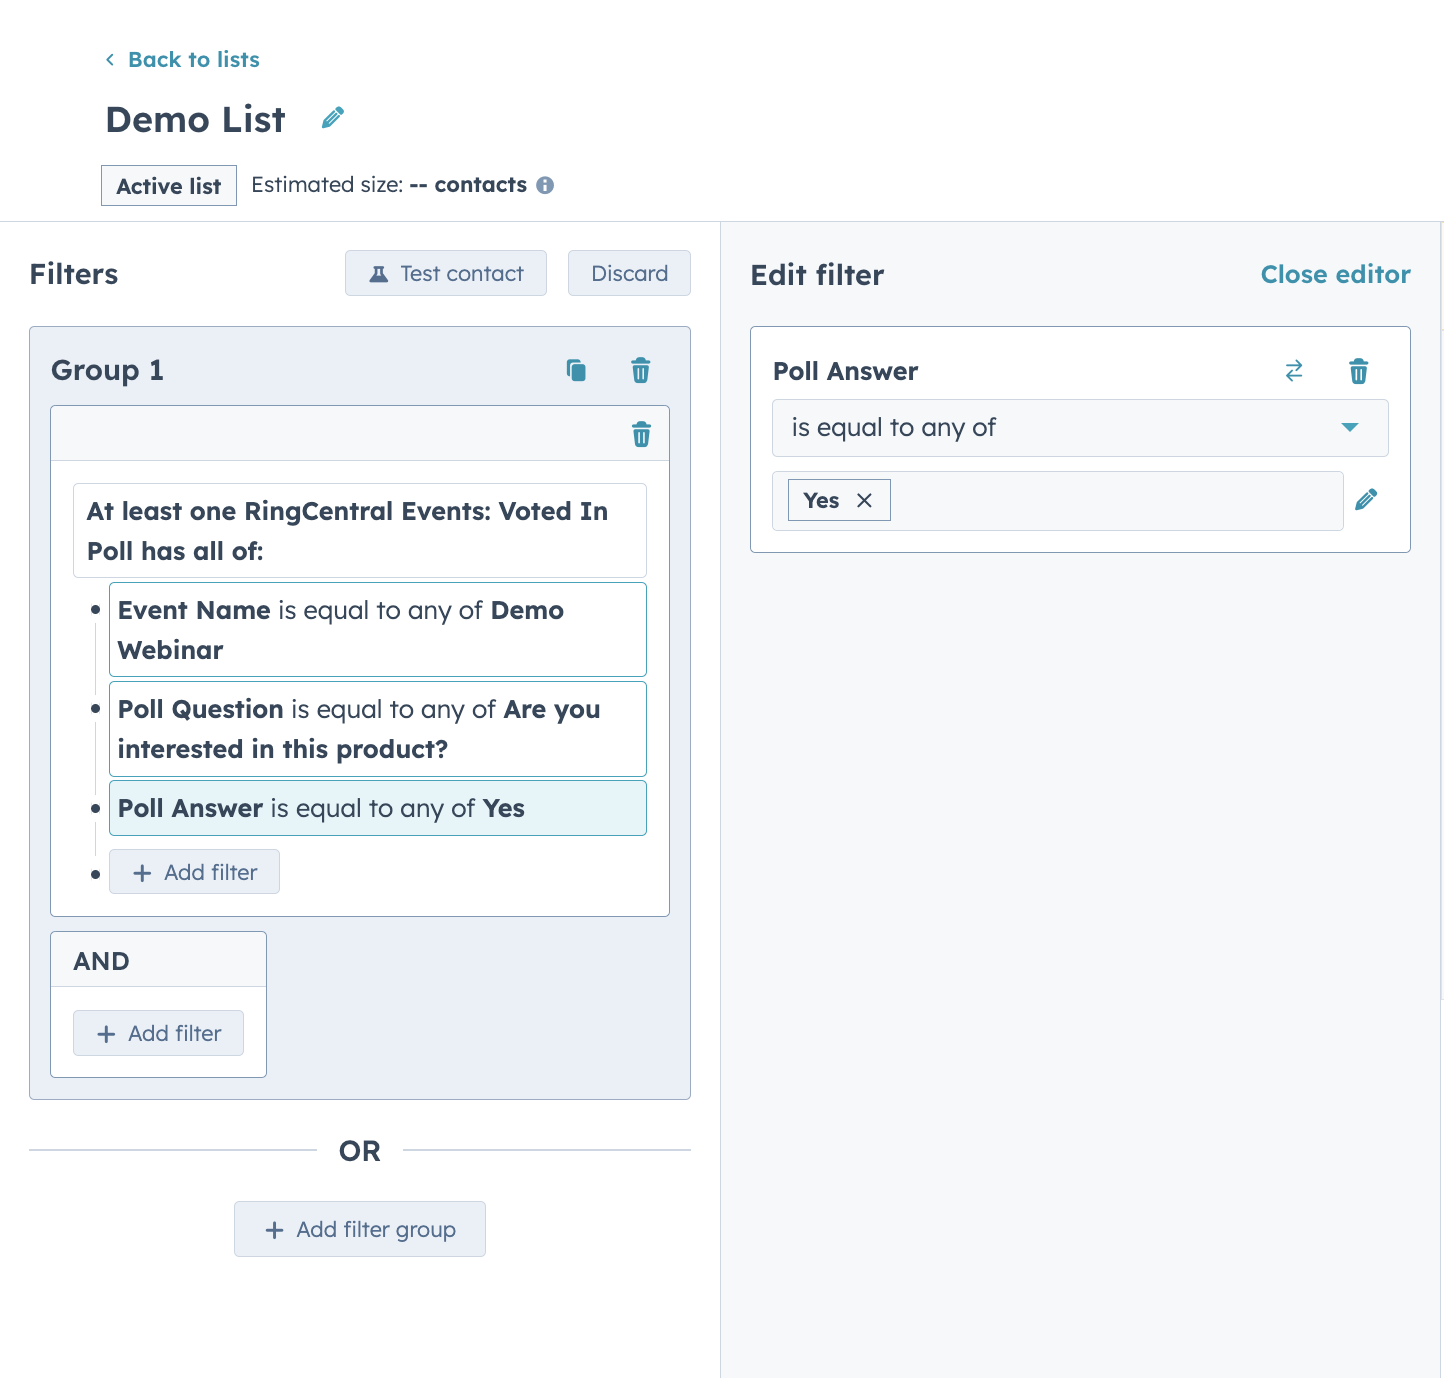Open the 'is equal to any of' dropdown

(x=1080, y=428)
